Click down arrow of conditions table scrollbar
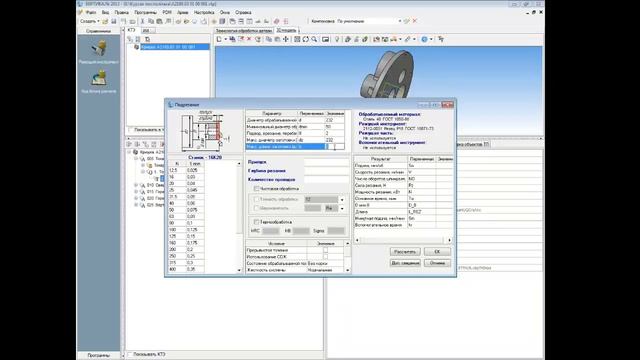The image size is (640, 360). coord(347,270)
